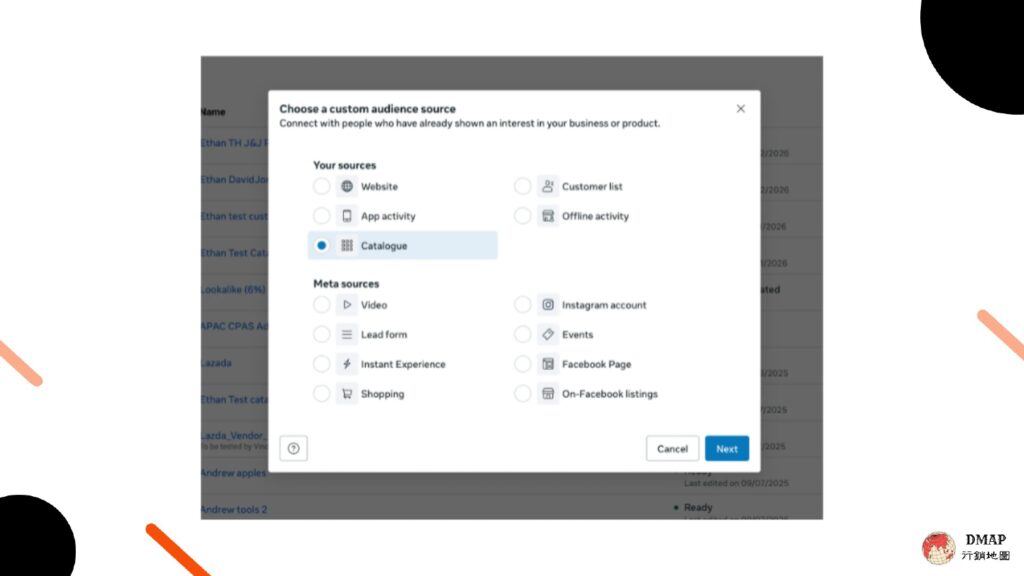Click the Customer list label text
The image size is (1024, 576).
[x=592, y=187]
